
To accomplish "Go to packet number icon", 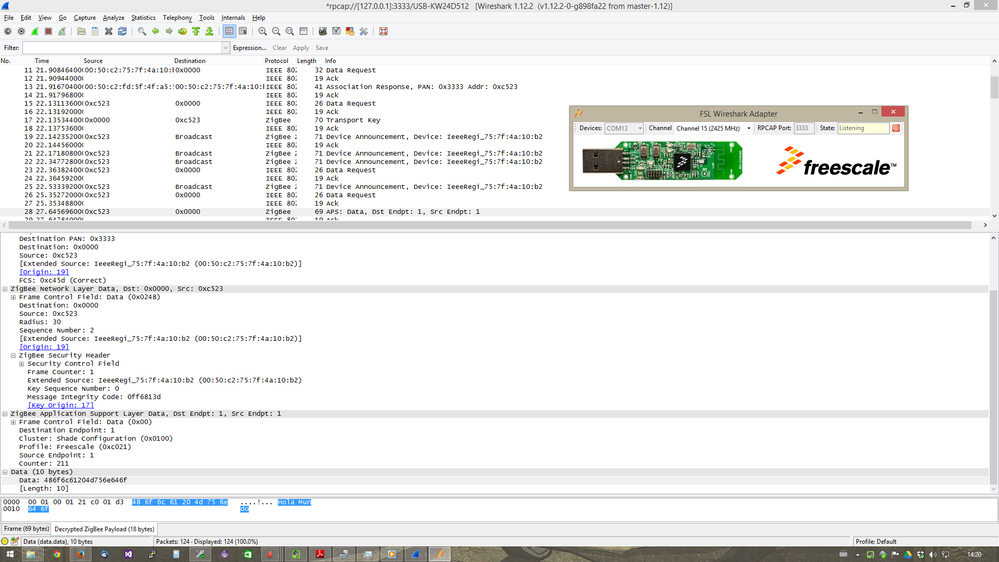I will (x=182, y=31).
